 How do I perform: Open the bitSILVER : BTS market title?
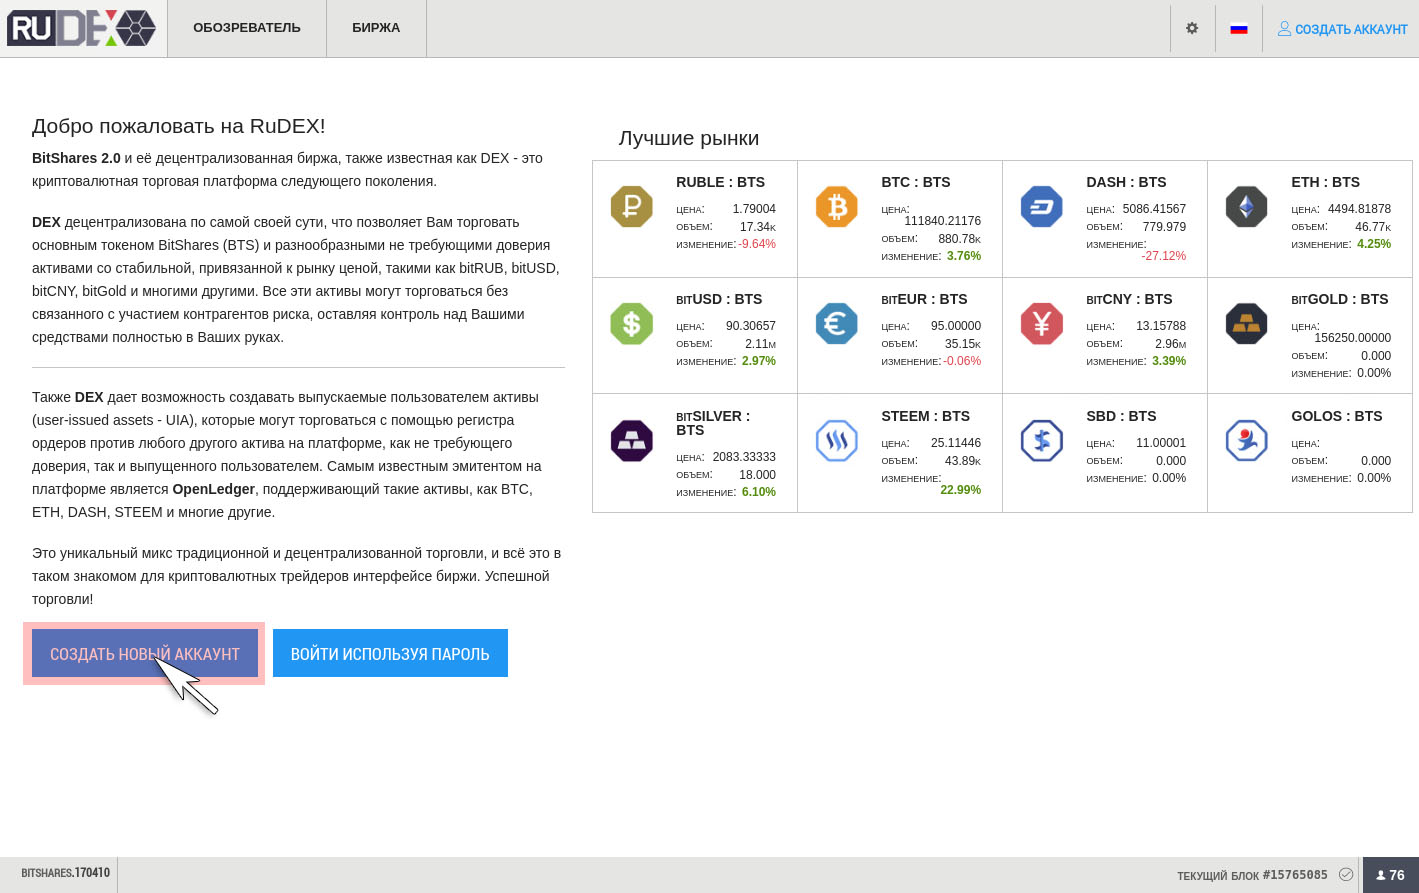click(x=713, y=423)
